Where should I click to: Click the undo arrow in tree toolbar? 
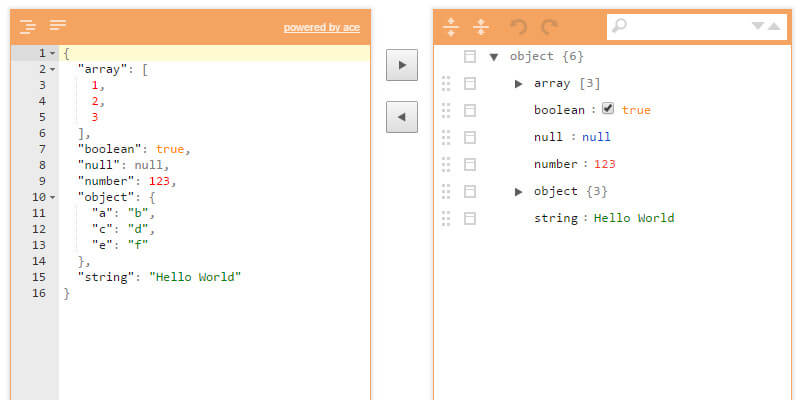coord(518,27)
